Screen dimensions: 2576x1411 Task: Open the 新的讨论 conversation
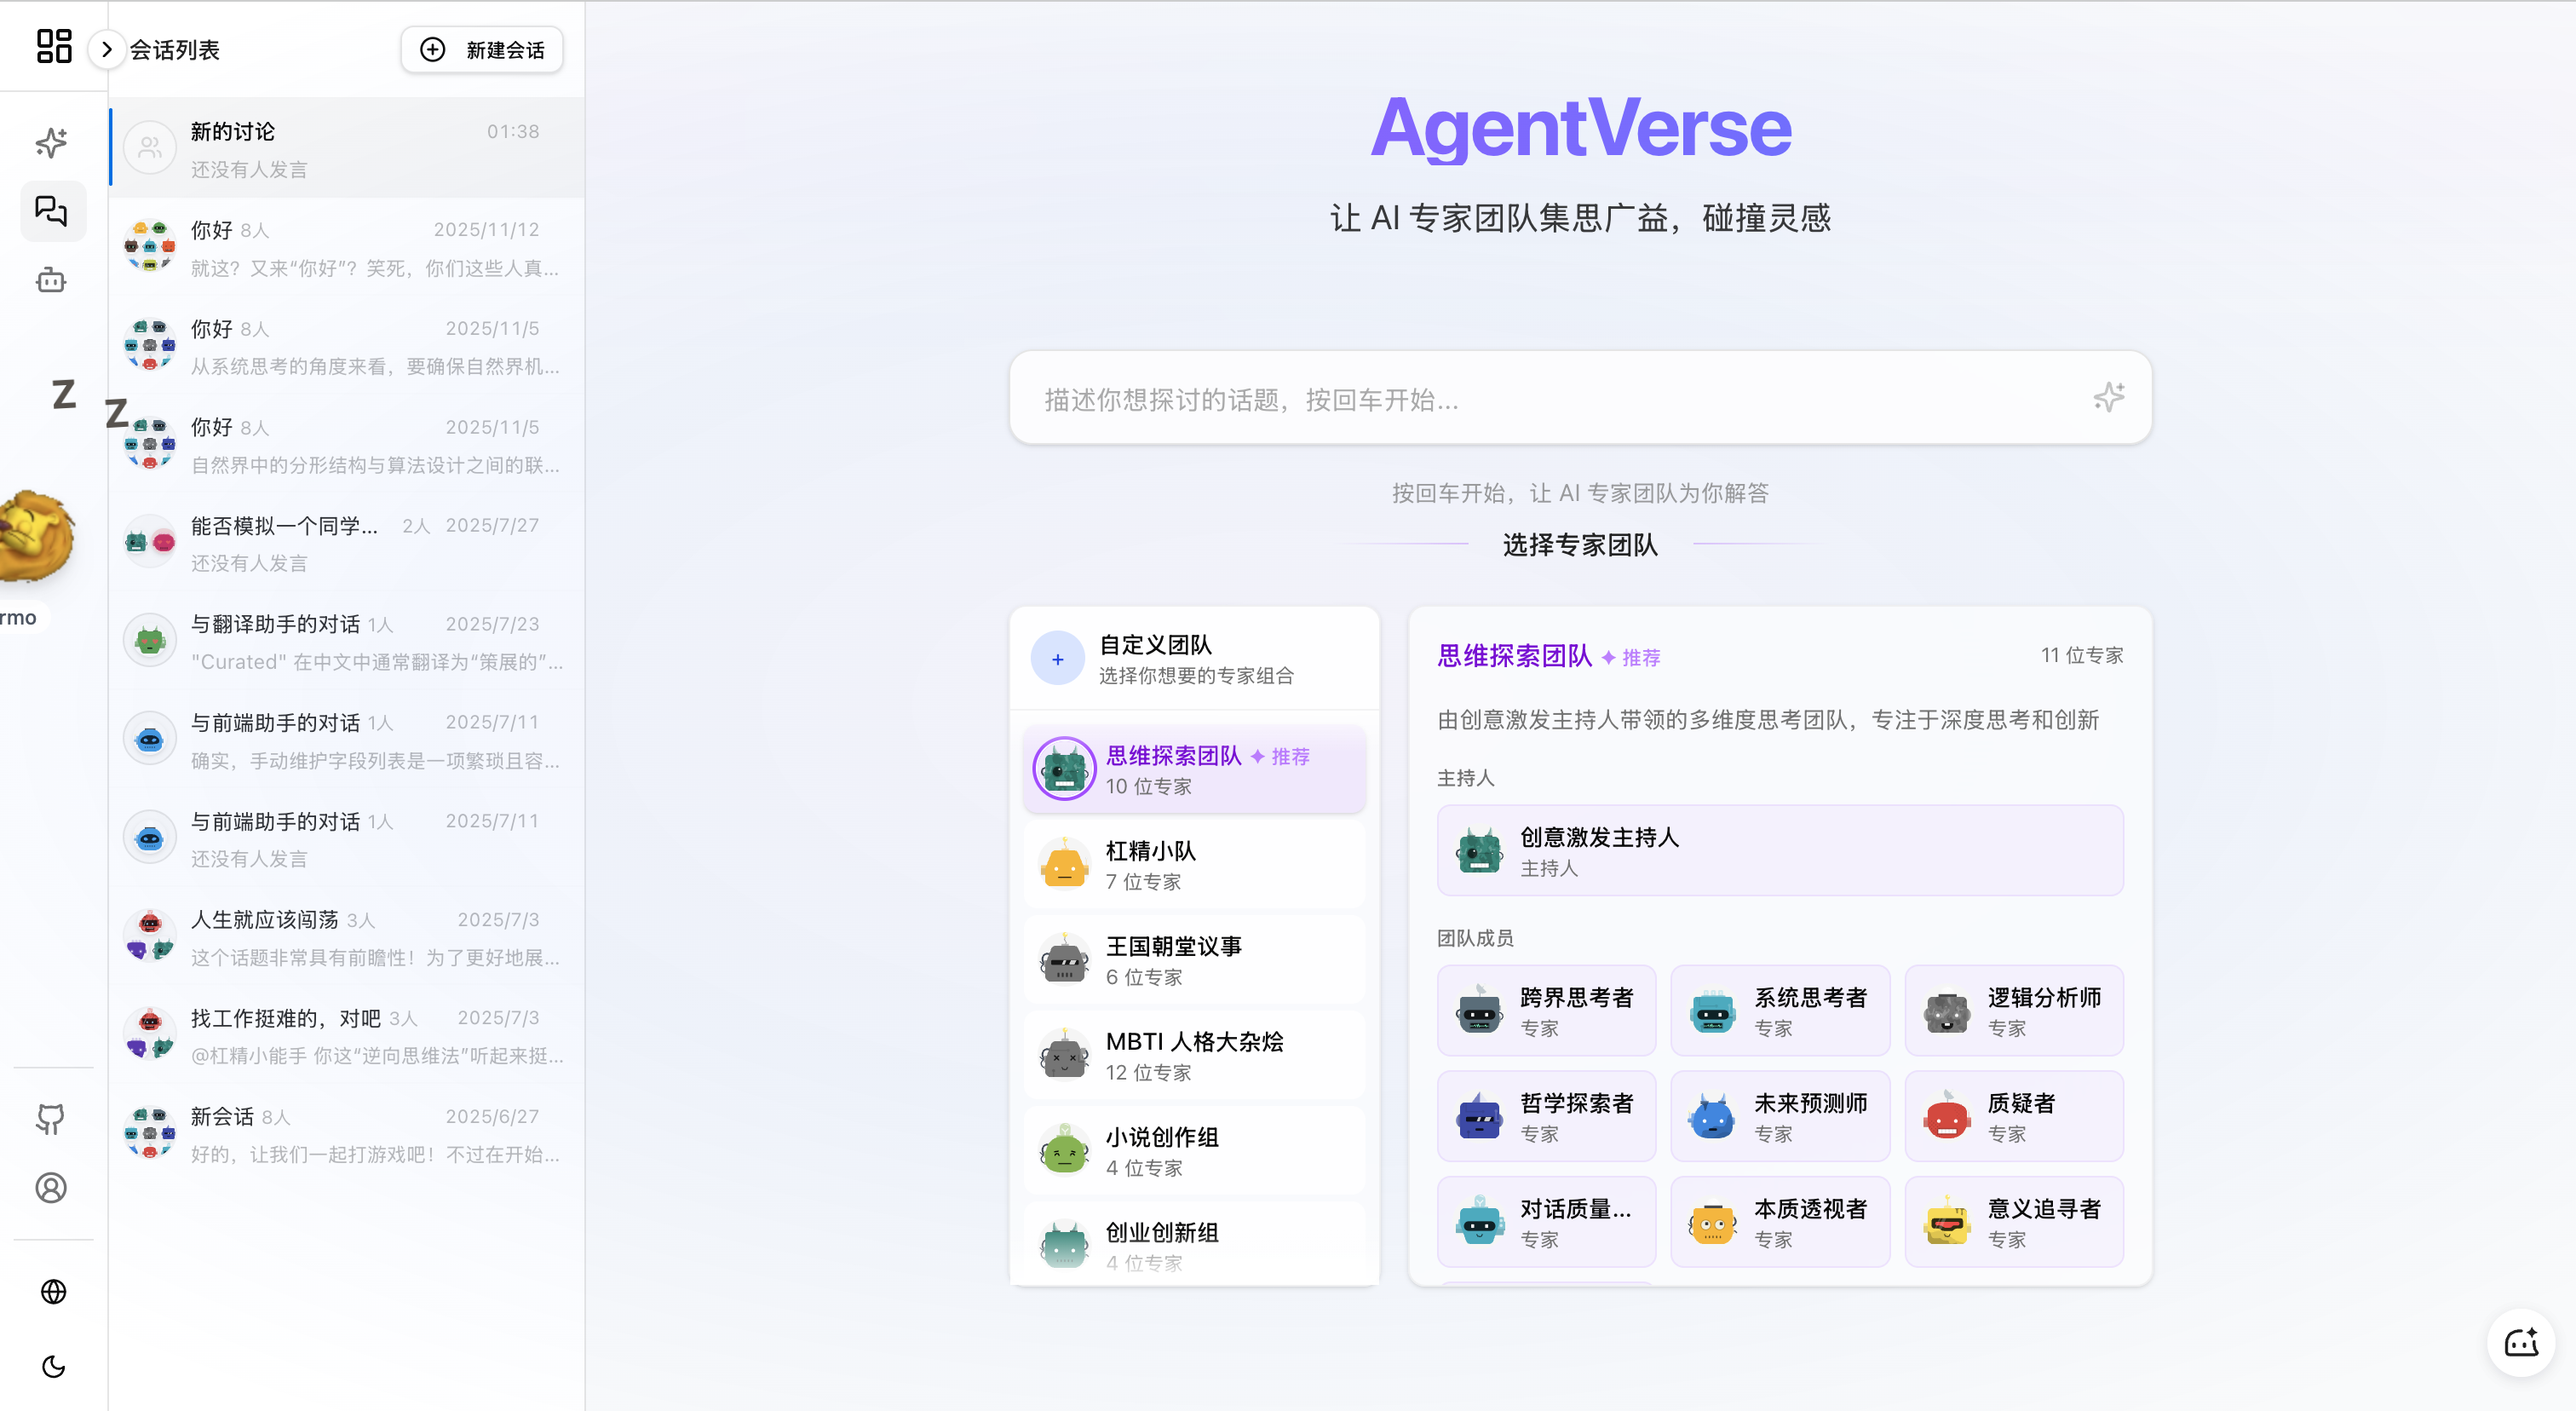346,148
